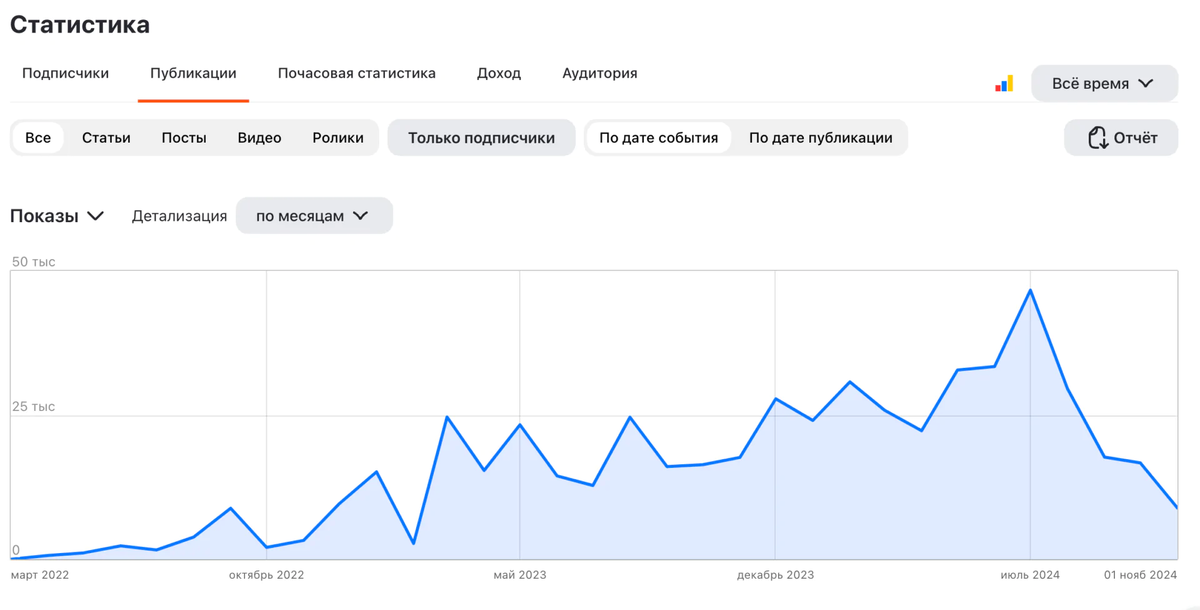
Task: Click the chart peak near июль 2024
Action: [1031, 289]
